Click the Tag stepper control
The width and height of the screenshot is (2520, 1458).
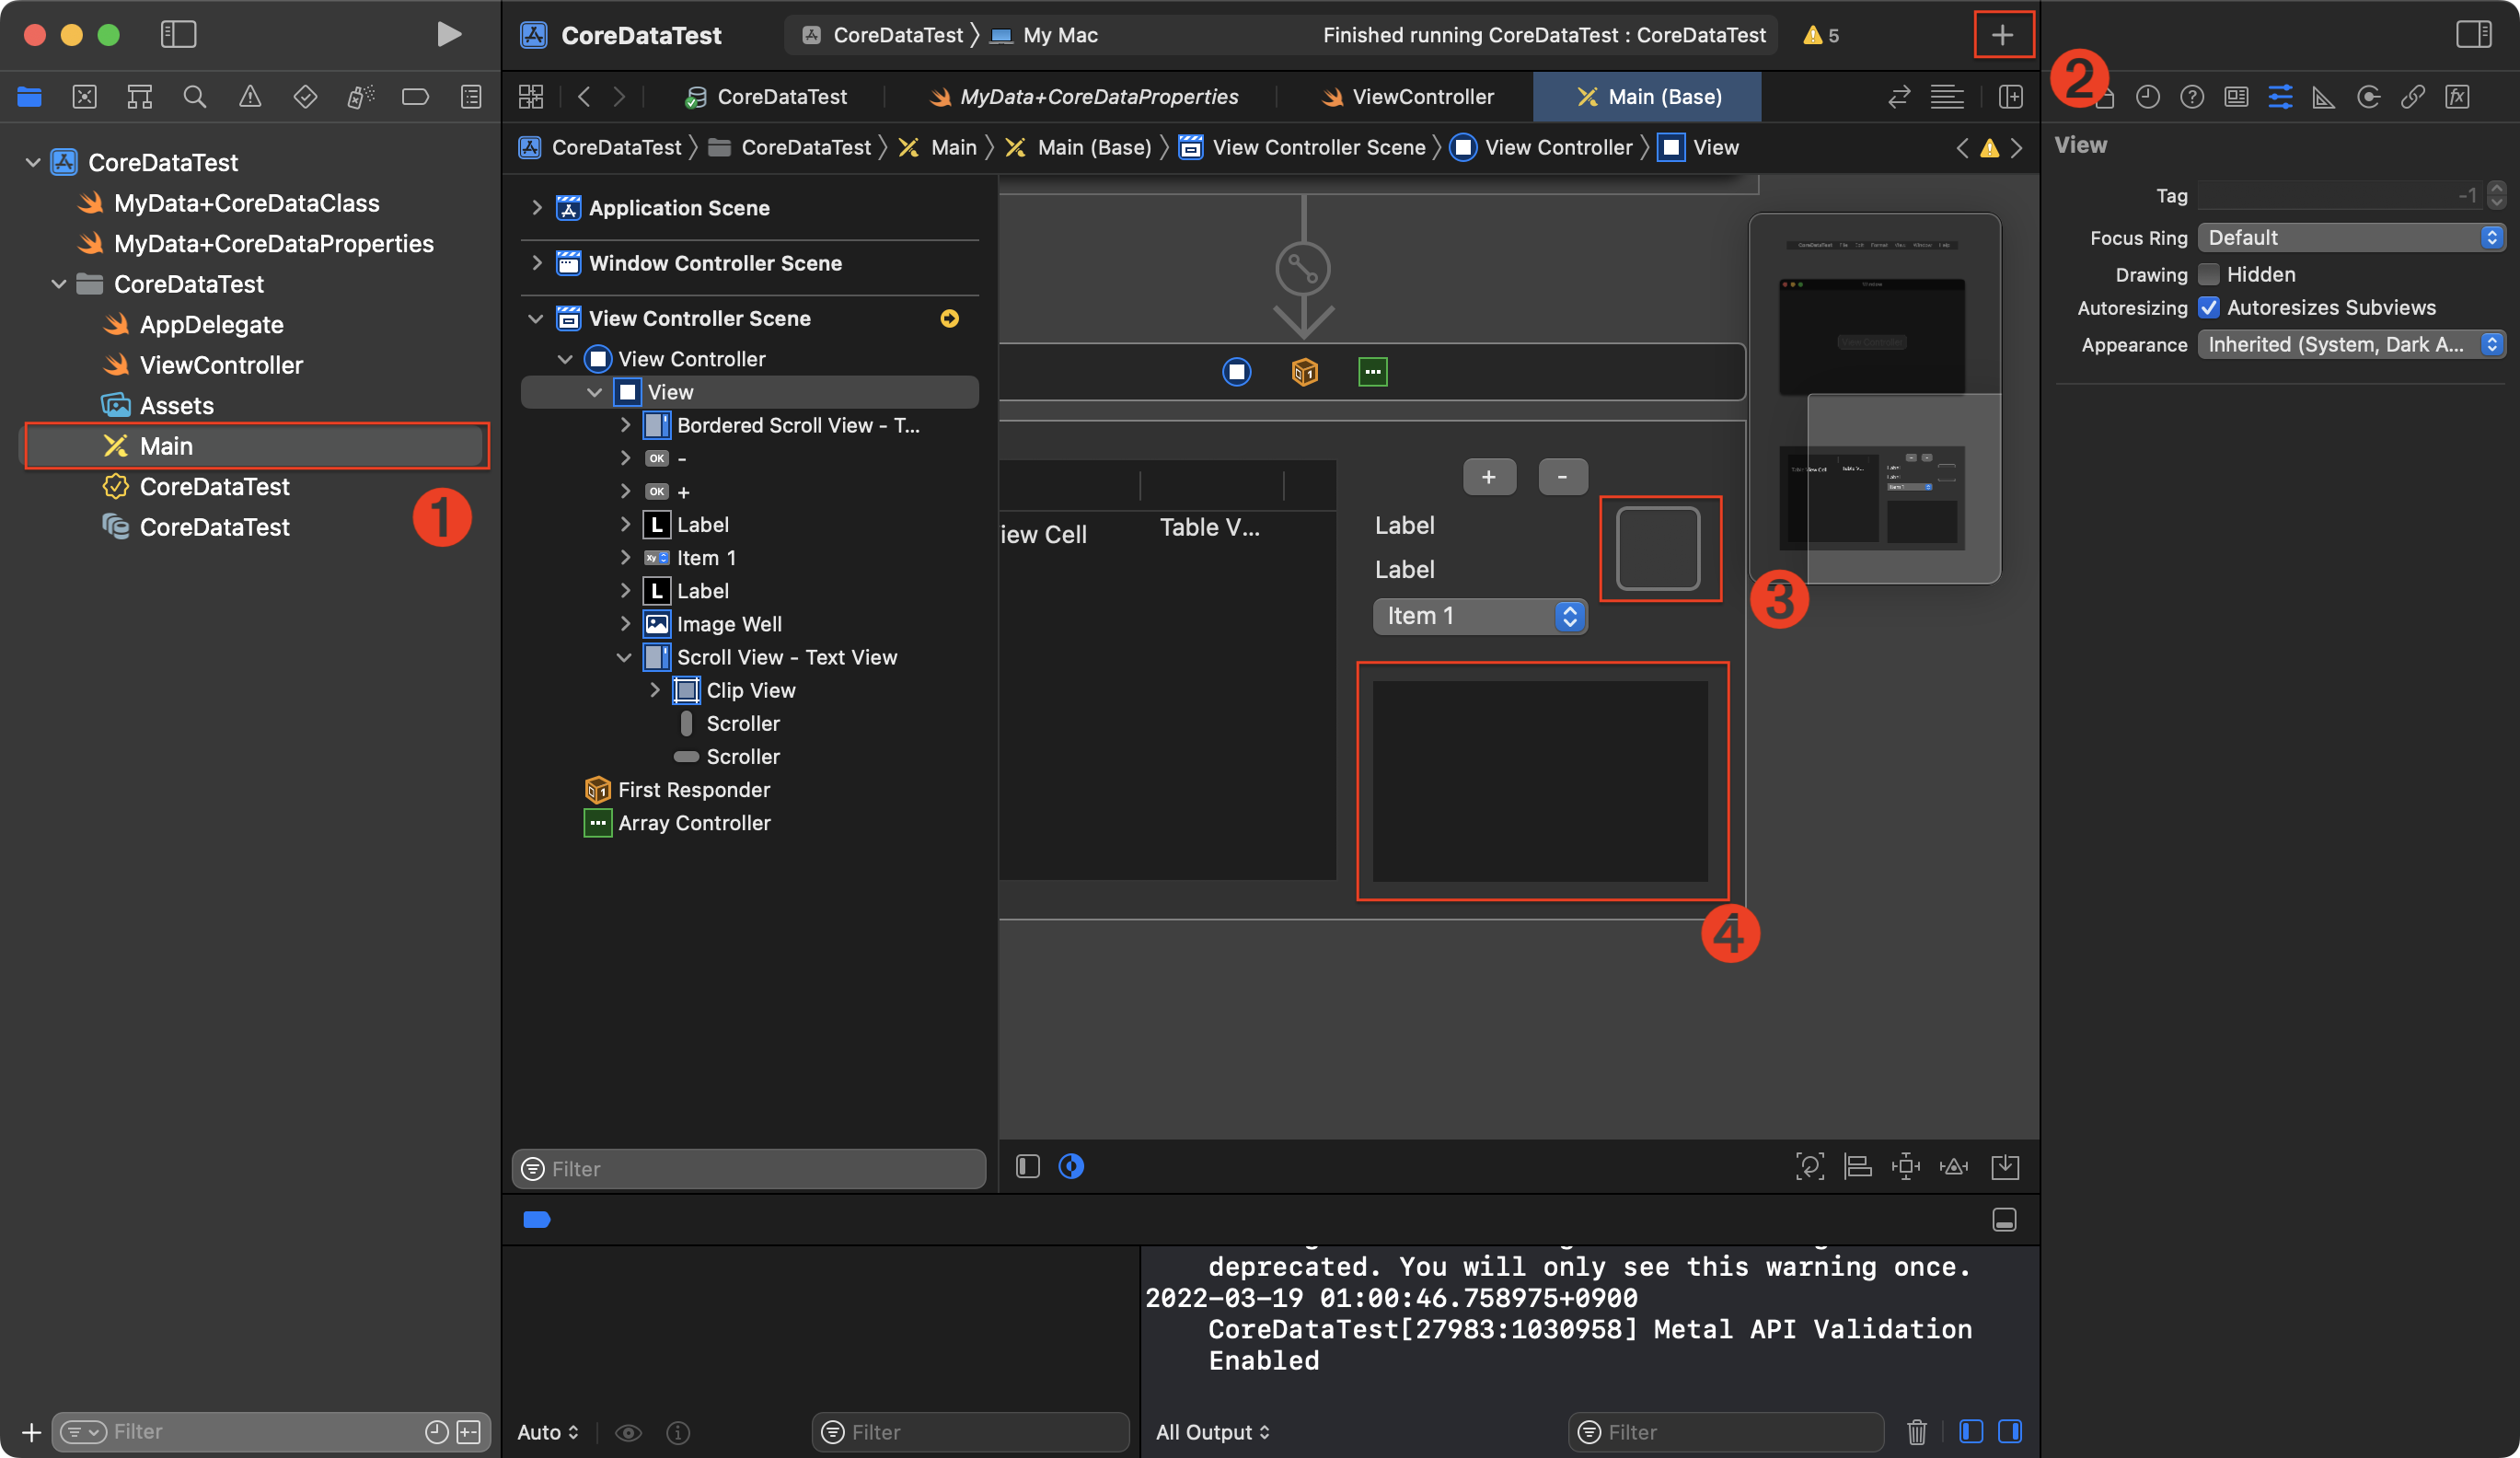pos(2496,195)
